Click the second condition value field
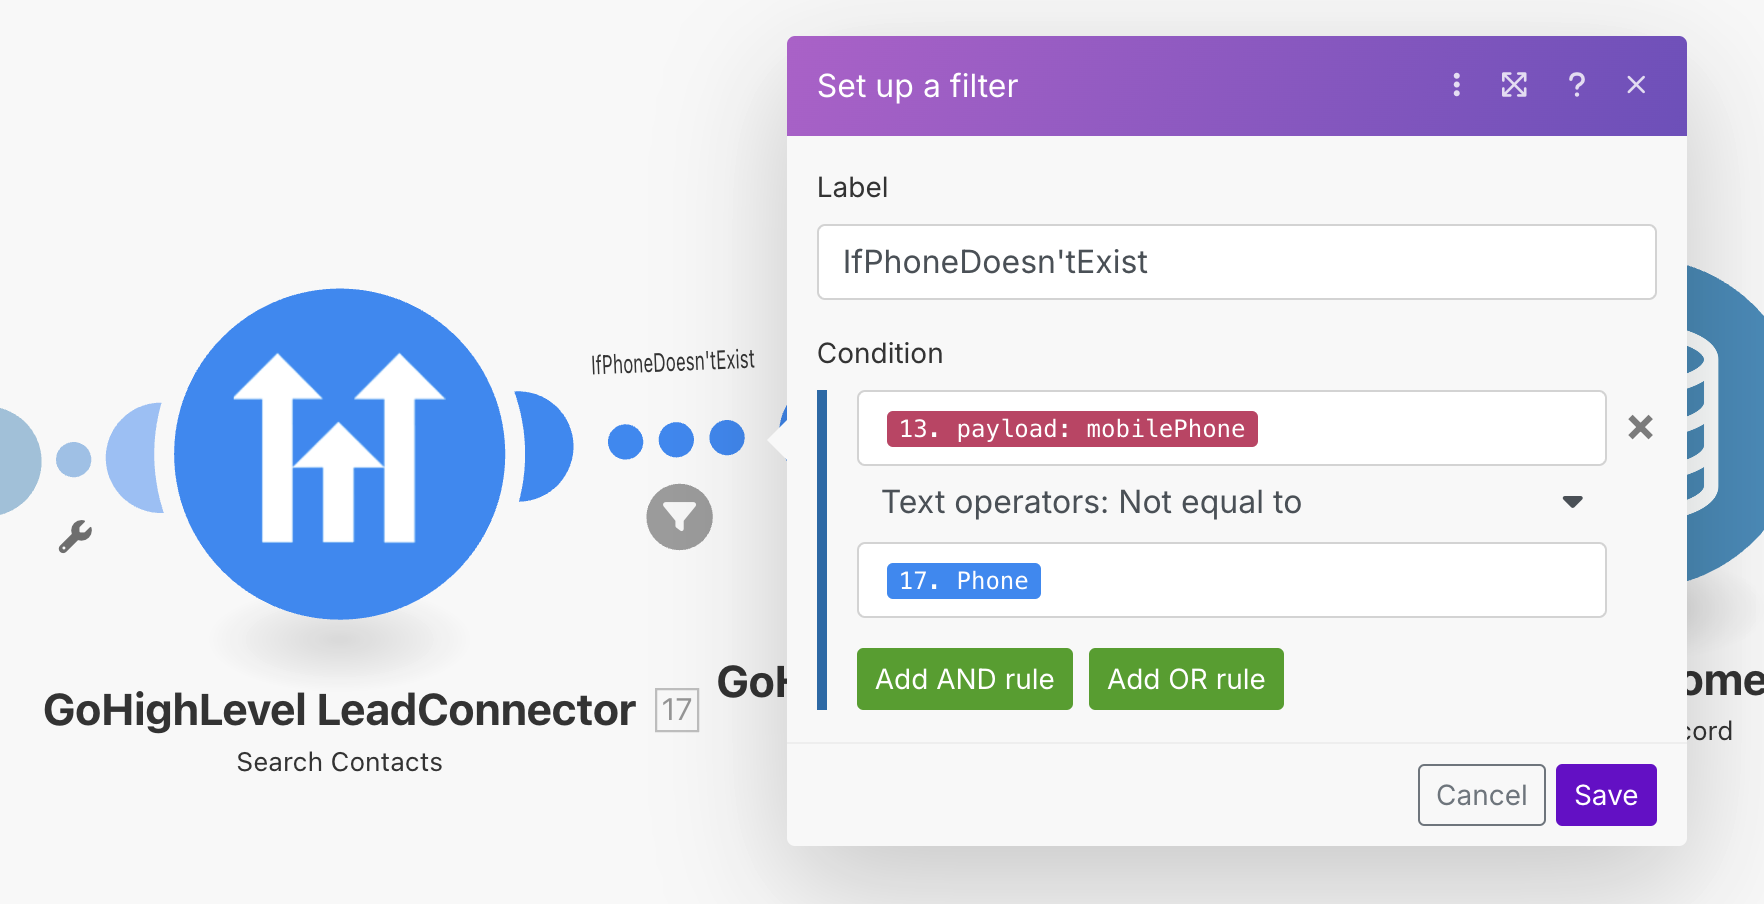Viewport: 1764px width, 904px height. coord(1232,580)
